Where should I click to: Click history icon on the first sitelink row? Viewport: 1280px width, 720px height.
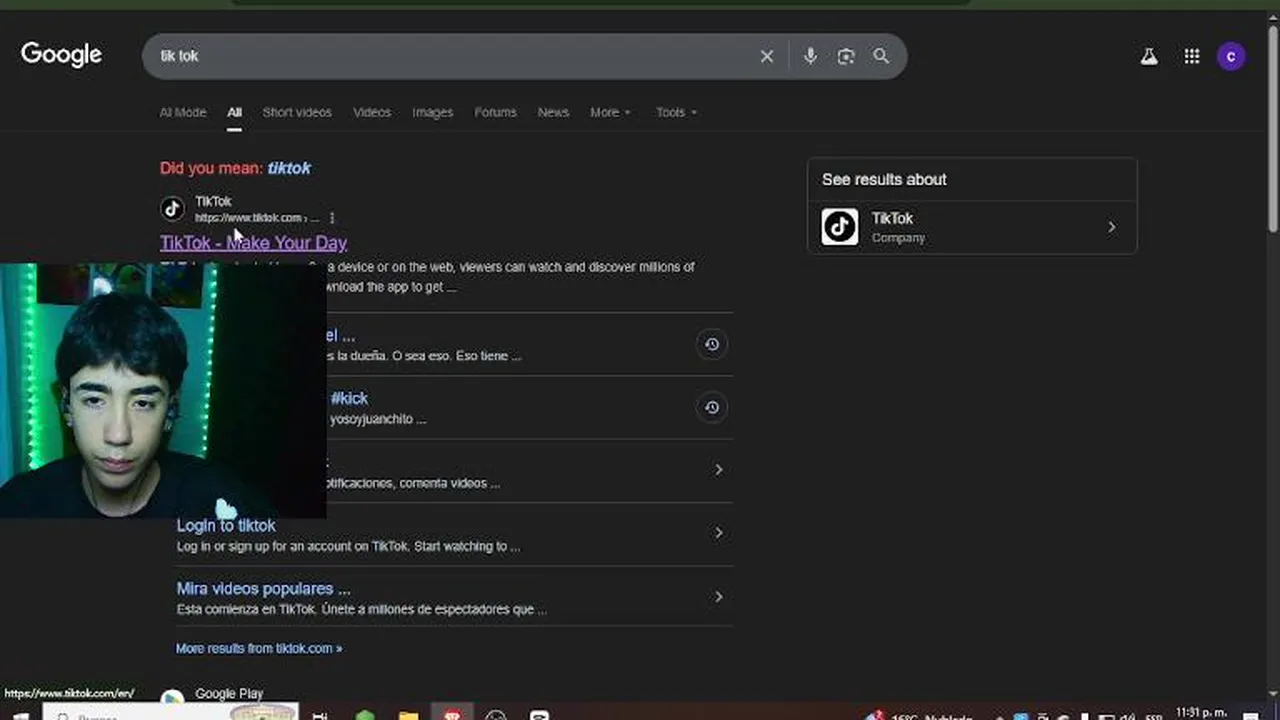coord(711,344)
